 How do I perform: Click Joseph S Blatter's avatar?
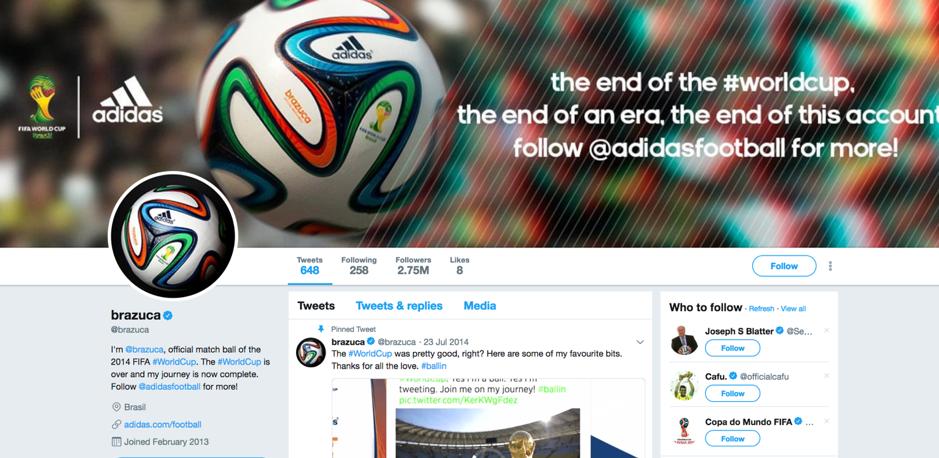(684, 340)
